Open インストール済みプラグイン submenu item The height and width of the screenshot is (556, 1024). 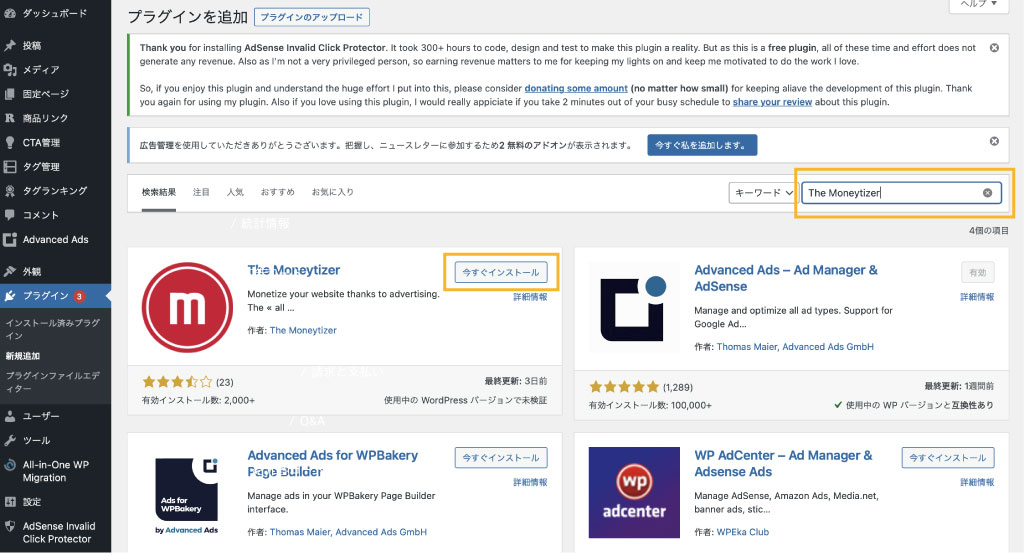coord(53,329)
